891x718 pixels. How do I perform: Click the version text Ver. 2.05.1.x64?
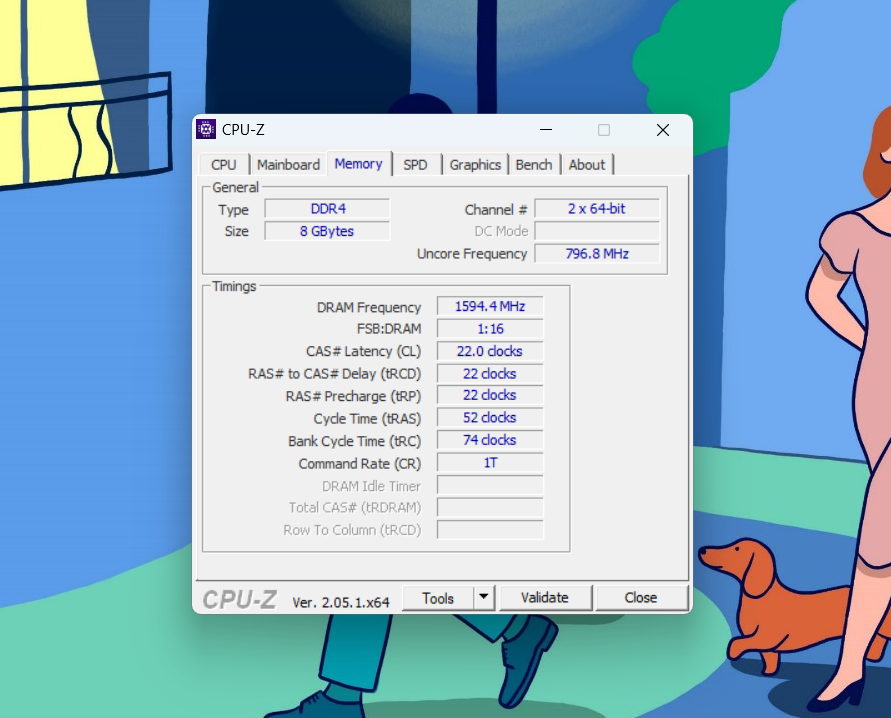341,602
